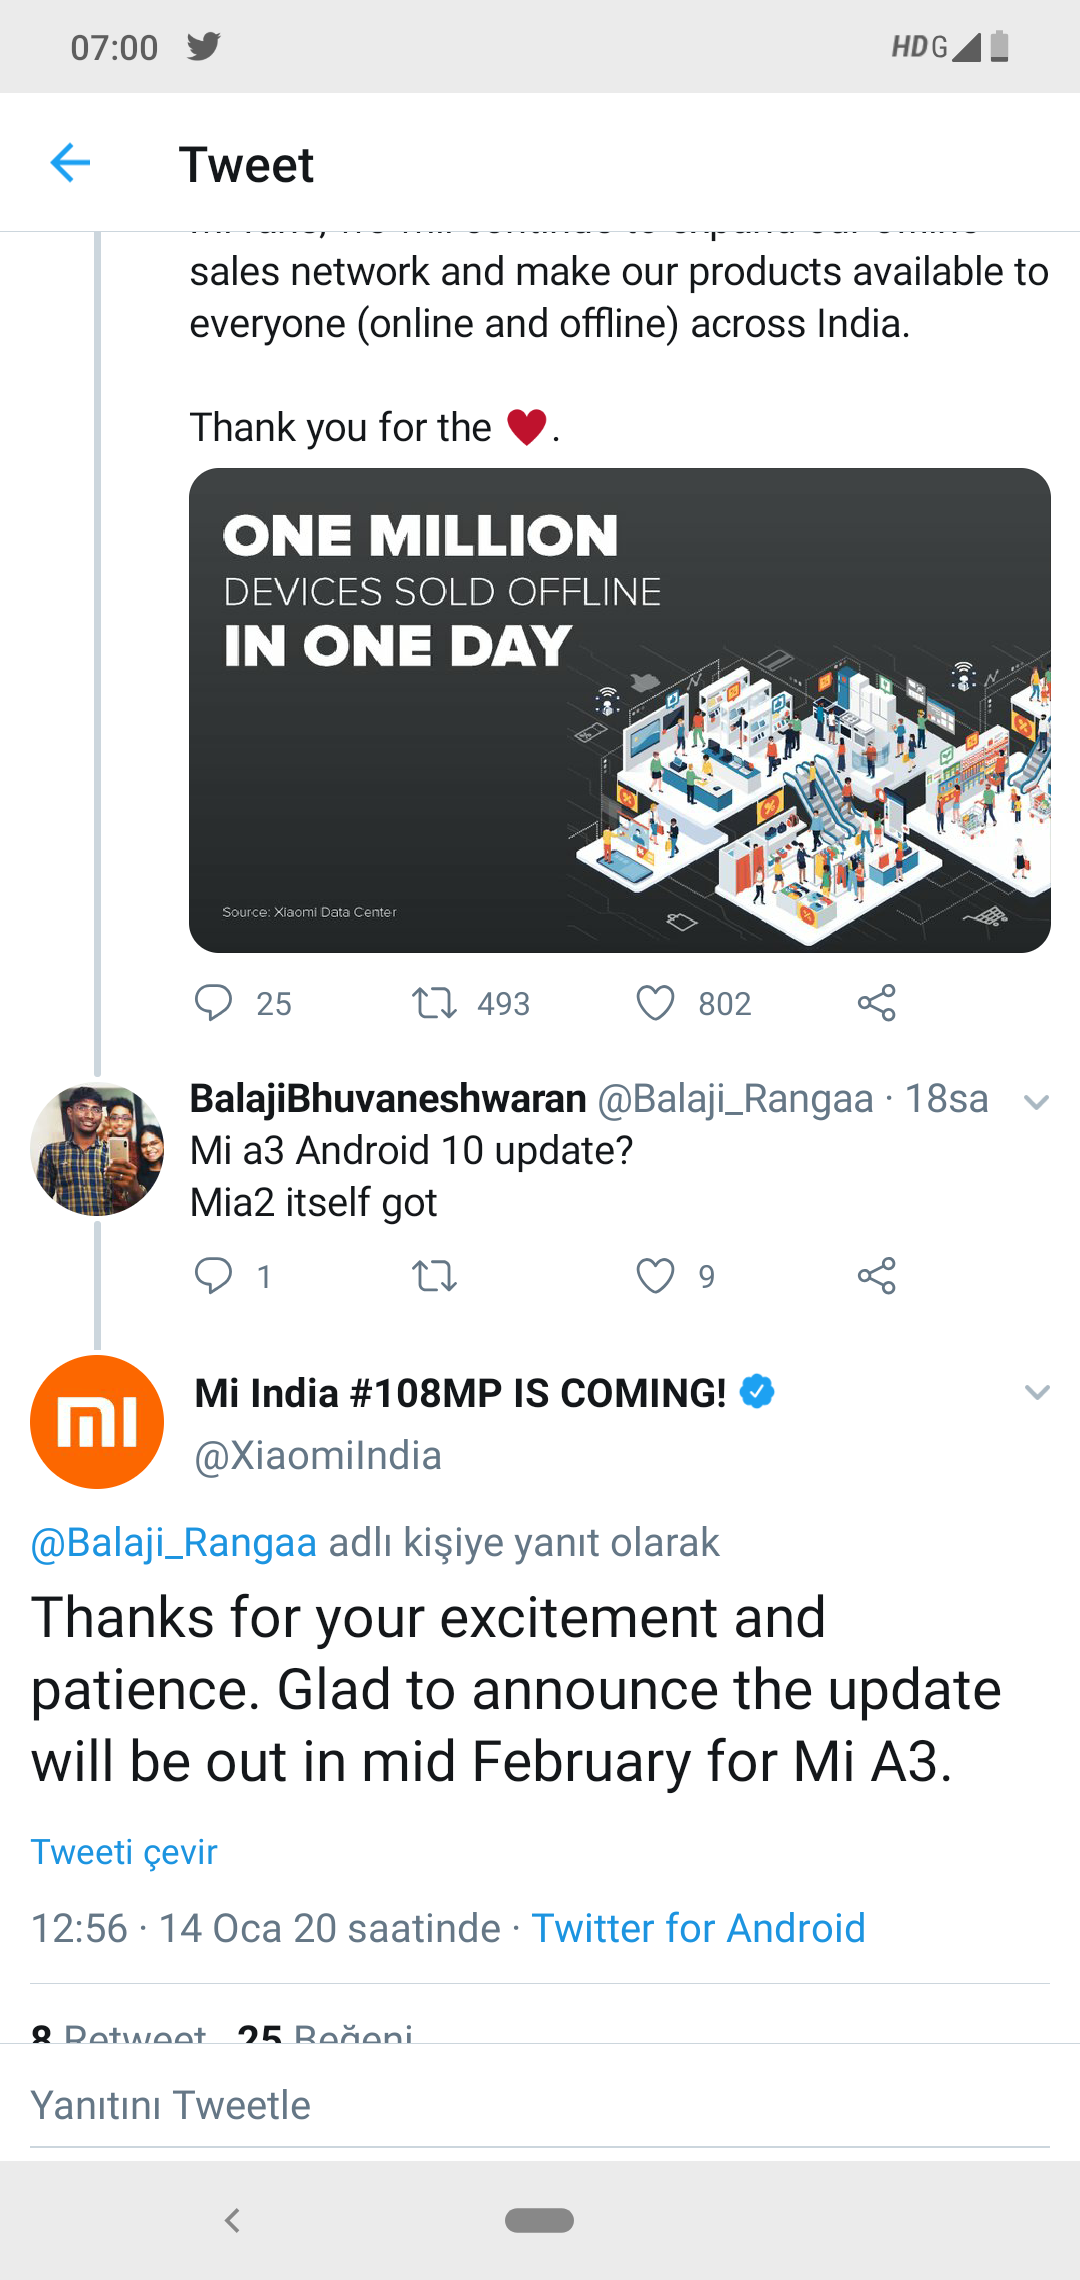Image resolution: width=1080 pixels, height=2280 pixels.
Task: Retweet BalajiBhuvaneshwaran's Mi a3 tweet
Action: [x=435, y=1276]
